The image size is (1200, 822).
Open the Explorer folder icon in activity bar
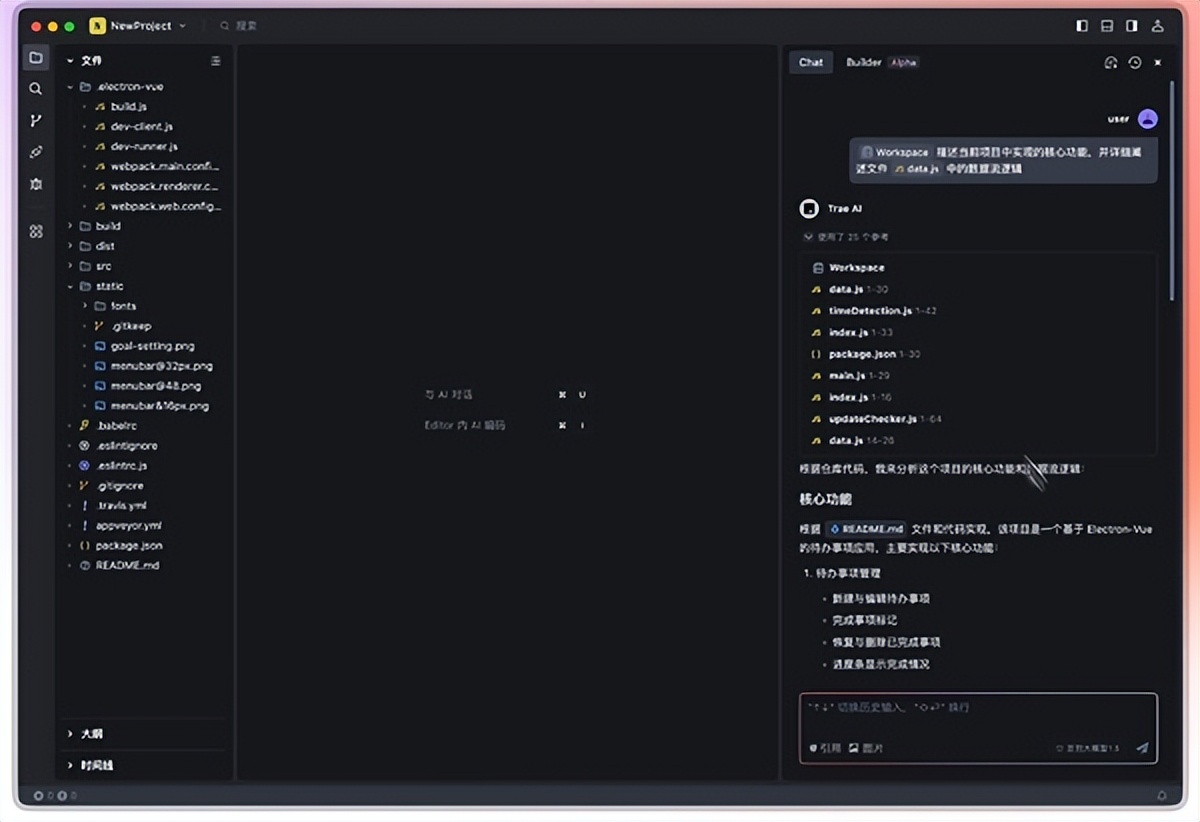(x=36, y=58)
